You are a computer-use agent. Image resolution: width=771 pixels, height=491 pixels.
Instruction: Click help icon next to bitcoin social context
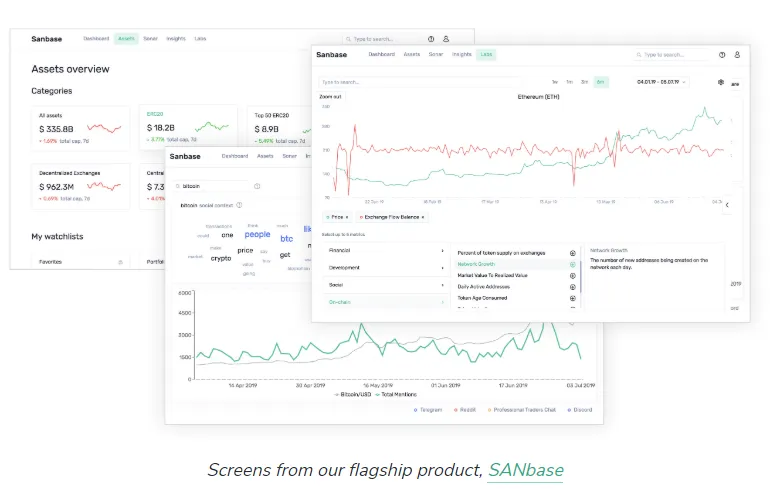point(239,205)
